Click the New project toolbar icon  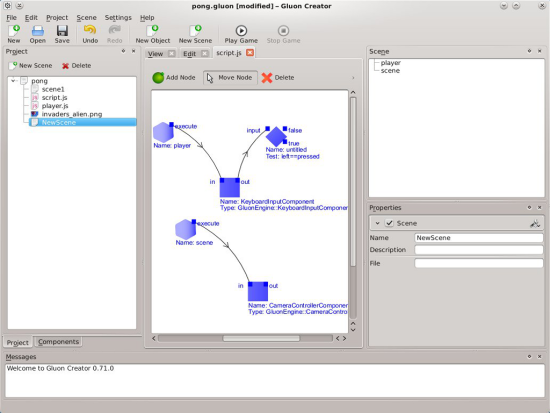pos(14,34)
